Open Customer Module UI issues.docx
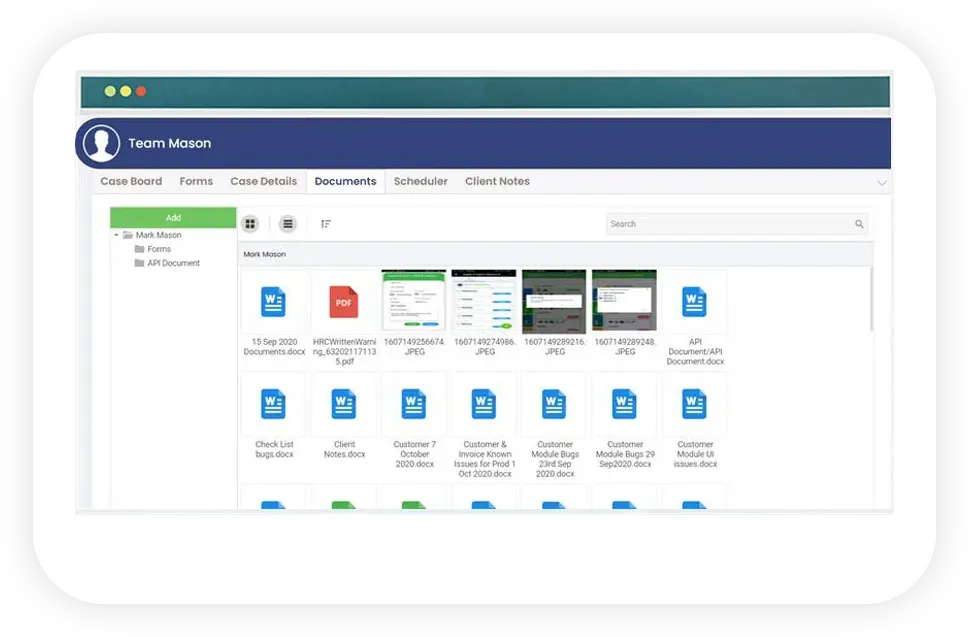 click(694, 404)
